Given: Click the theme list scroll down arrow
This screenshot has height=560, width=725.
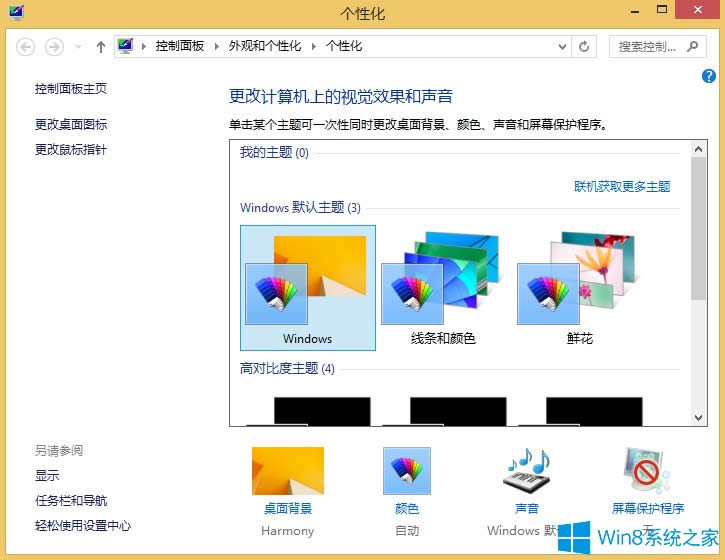Looking at the screenshot, I should click(698, 418).
